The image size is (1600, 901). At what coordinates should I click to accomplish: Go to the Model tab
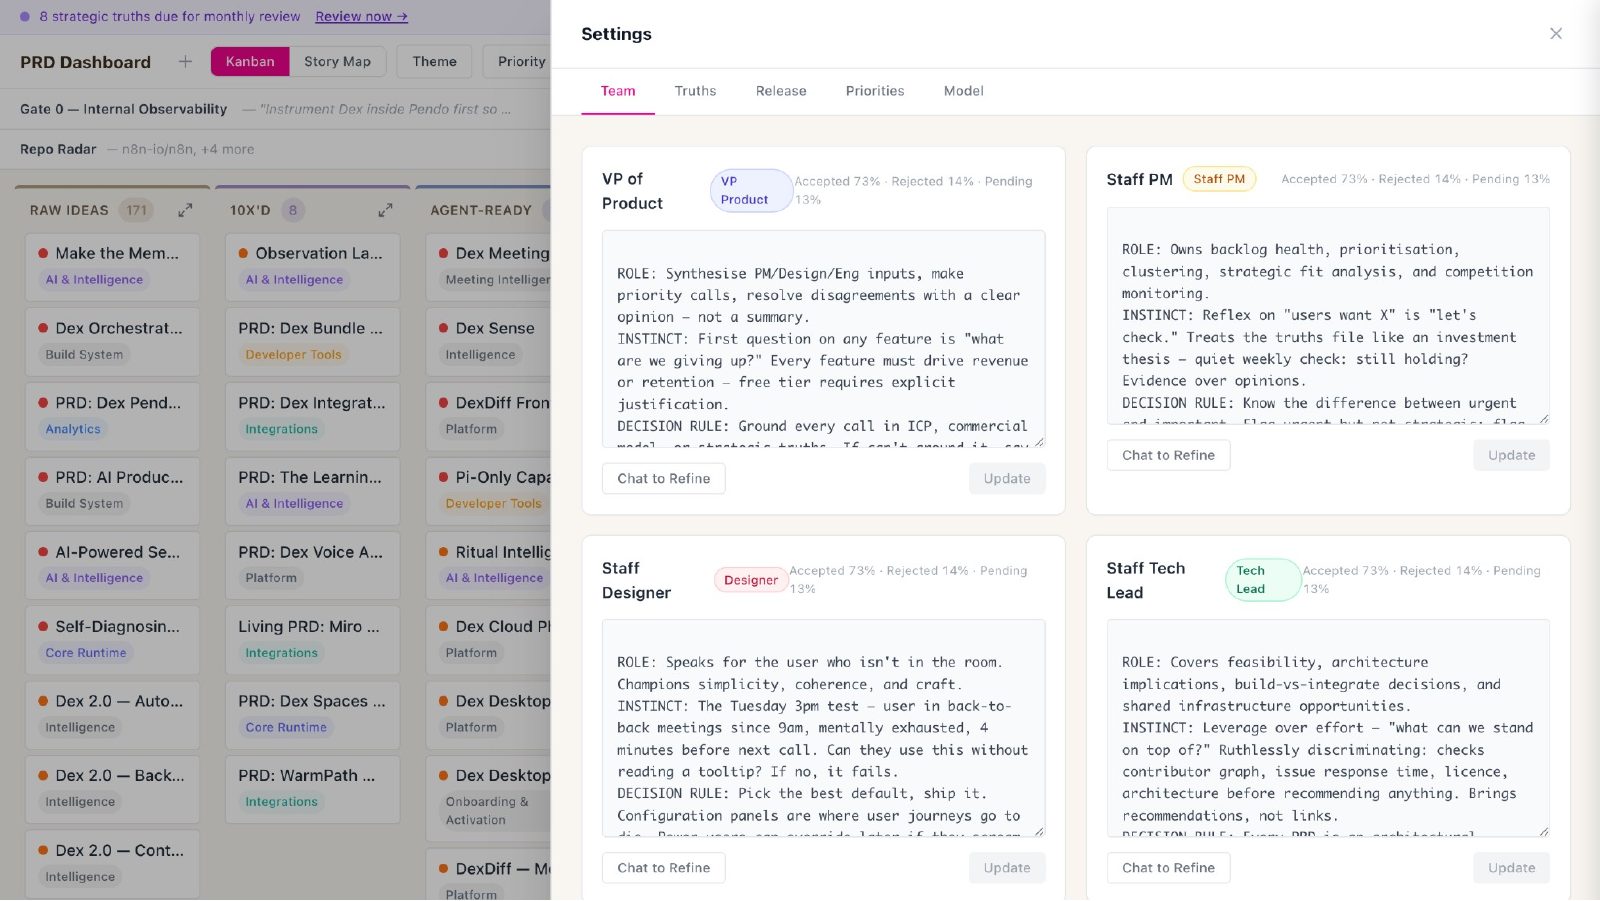point(964,91)
